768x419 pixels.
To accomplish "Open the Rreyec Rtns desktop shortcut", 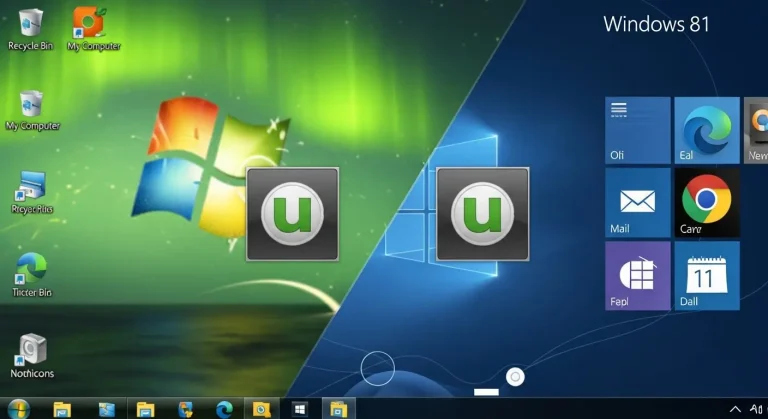I will tap(32, 193).
